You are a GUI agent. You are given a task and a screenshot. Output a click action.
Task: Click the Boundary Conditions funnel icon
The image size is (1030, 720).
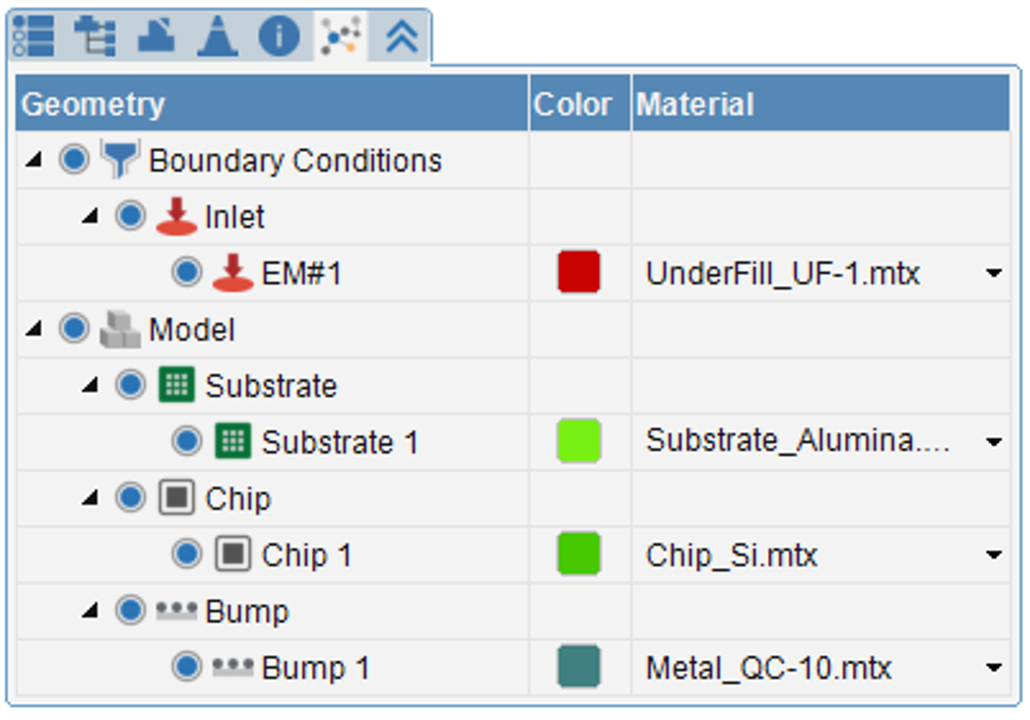pos(120,158)
